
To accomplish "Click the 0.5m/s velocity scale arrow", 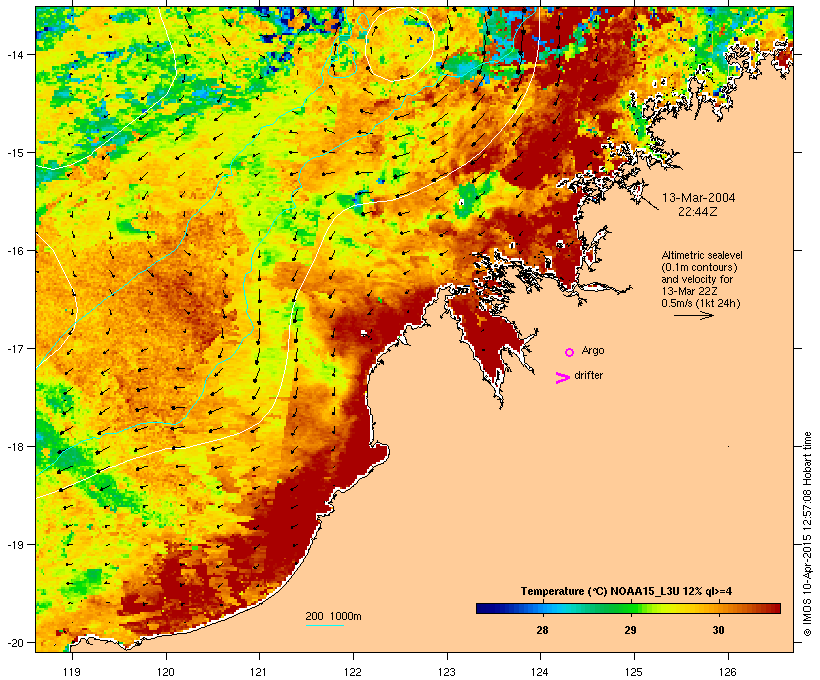I will (693, 315).
